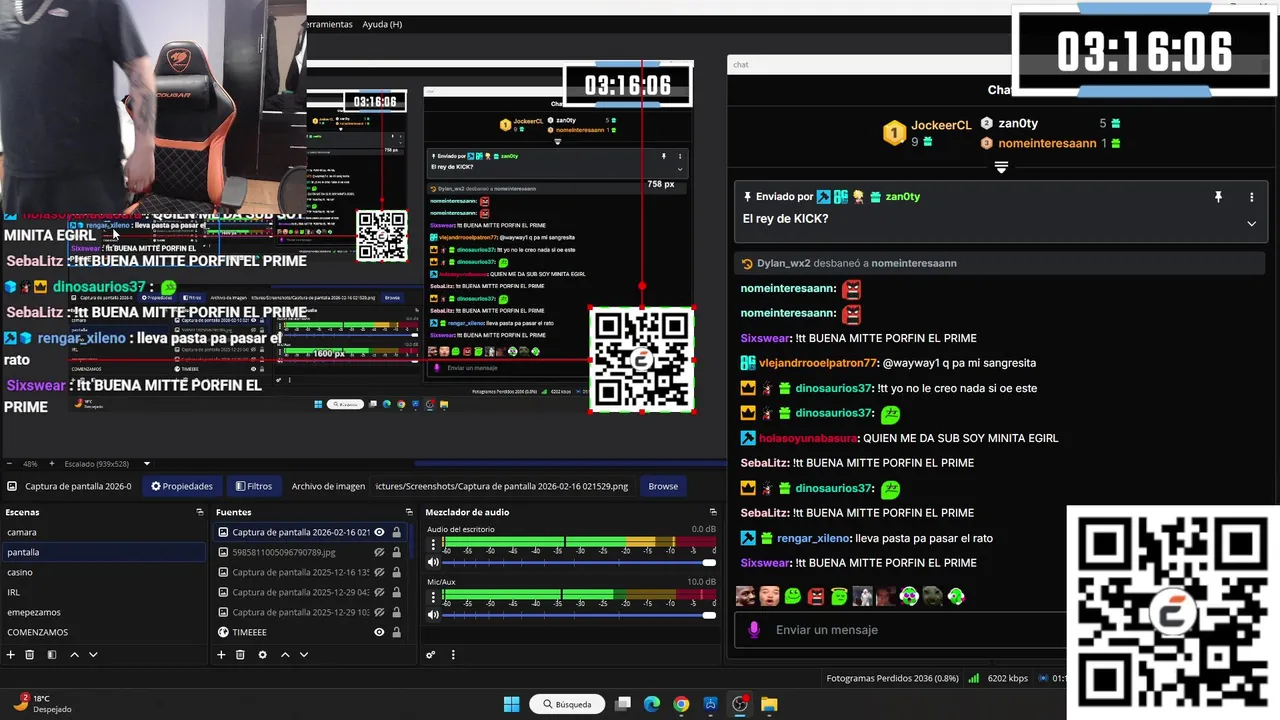Open Windows Start menu
1280x720 pixels.
[x=511, y=704]
